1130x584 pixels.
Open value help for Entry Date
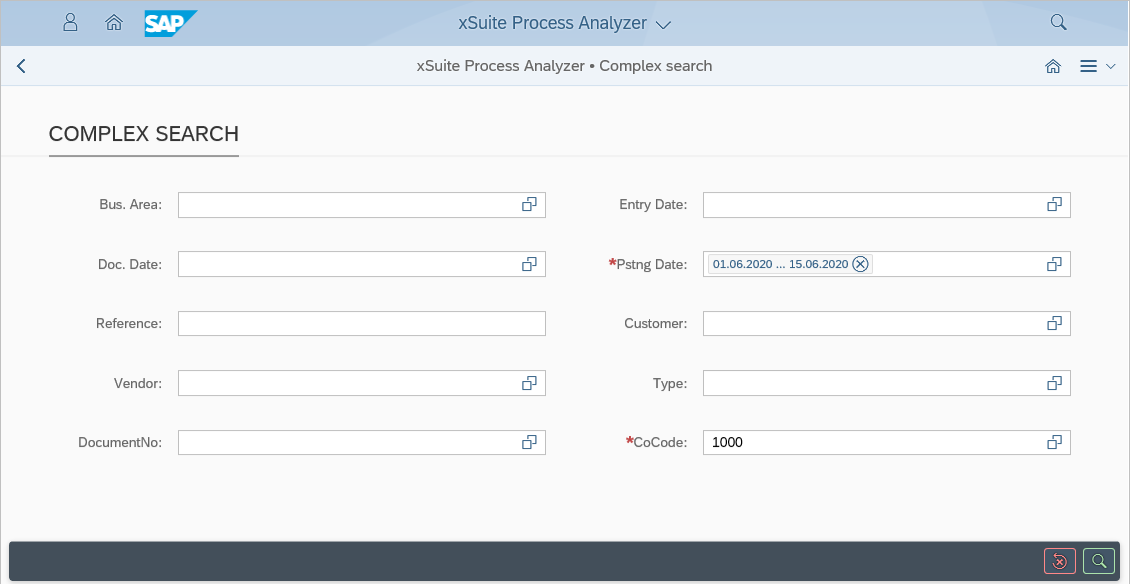pyautogui.click(x=1054, y=204)
